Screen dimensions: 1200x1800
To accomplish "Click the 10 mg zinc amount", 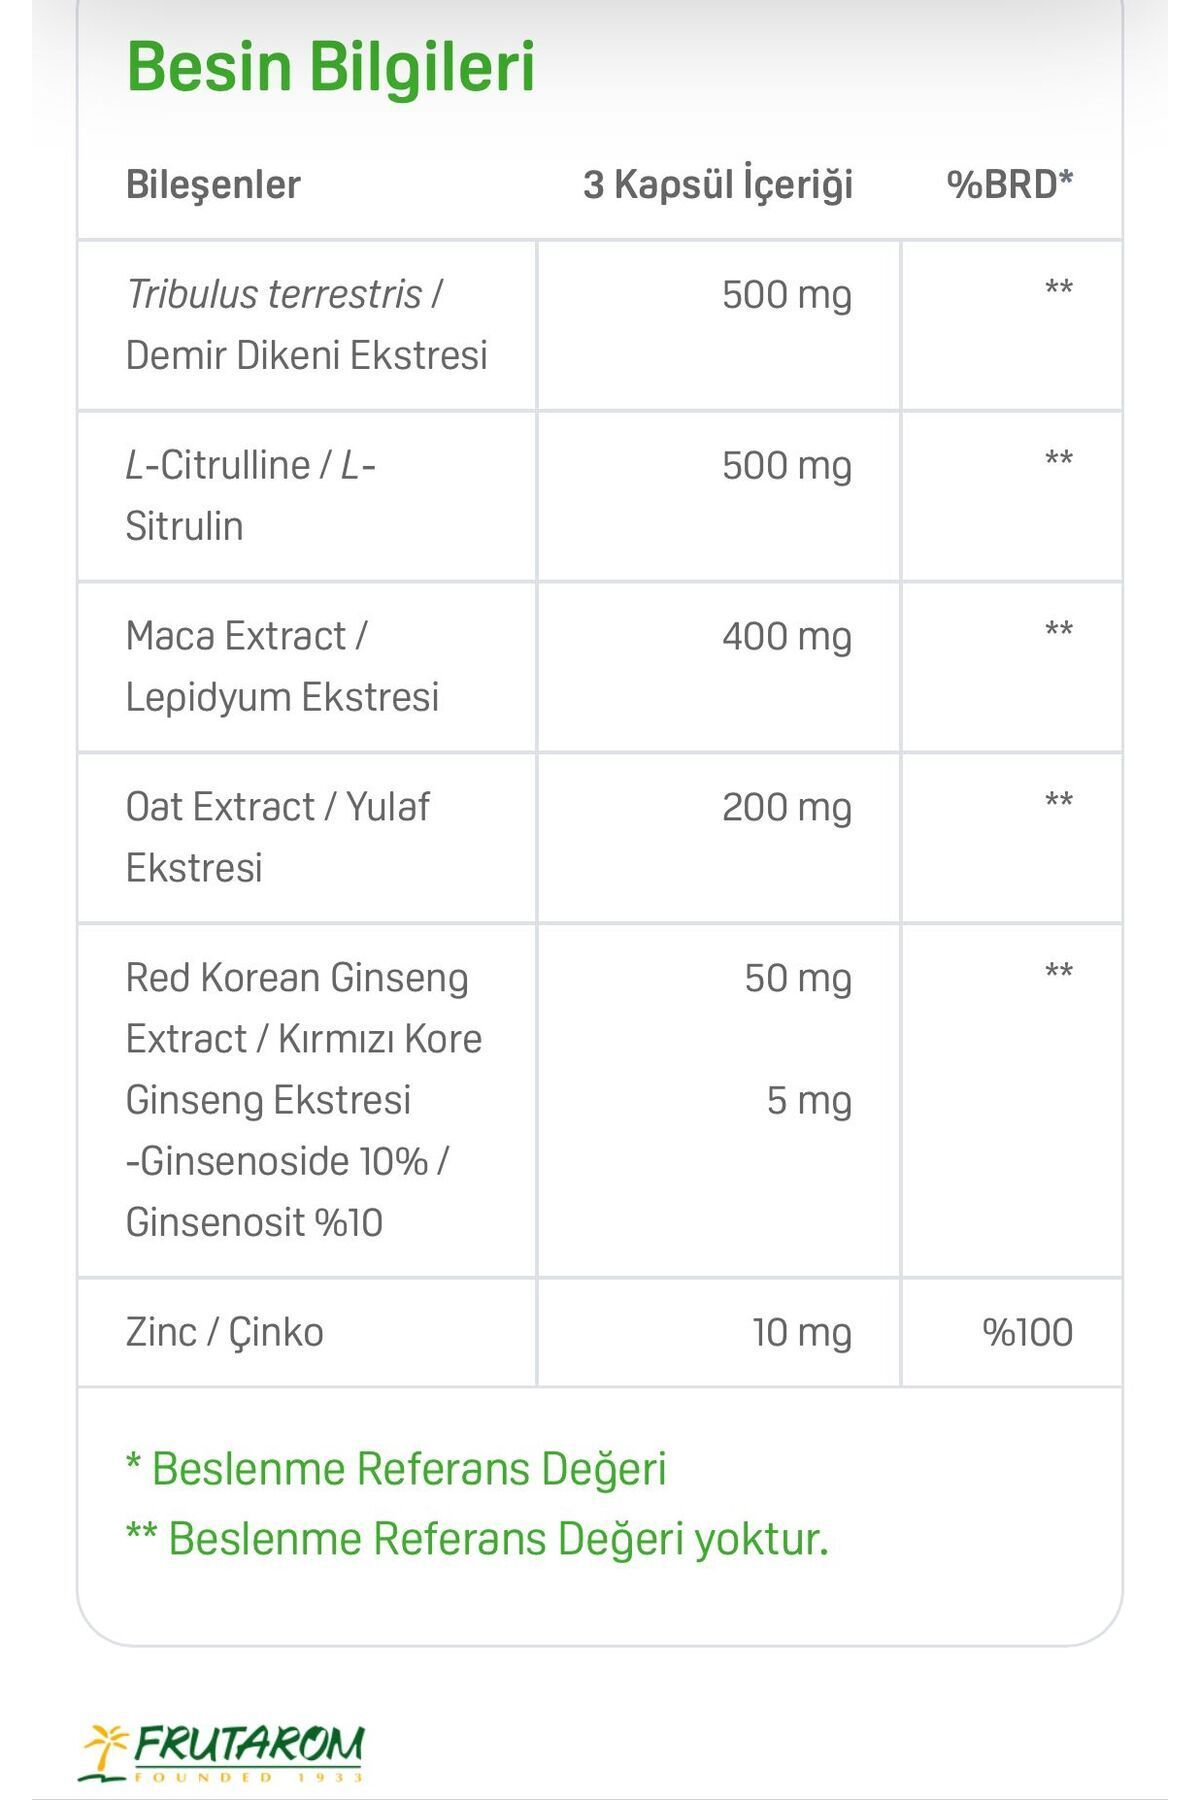I will tap(802, 1334).
